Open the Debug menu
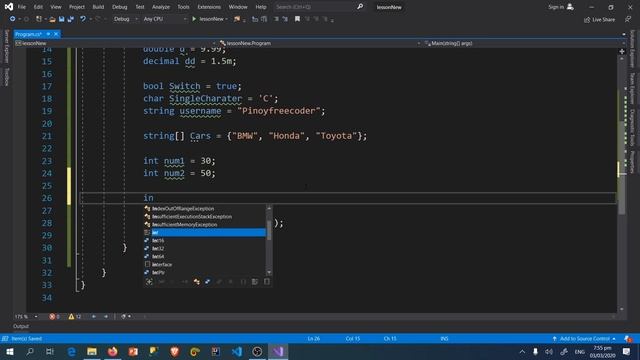 click(x=120, y=7)
